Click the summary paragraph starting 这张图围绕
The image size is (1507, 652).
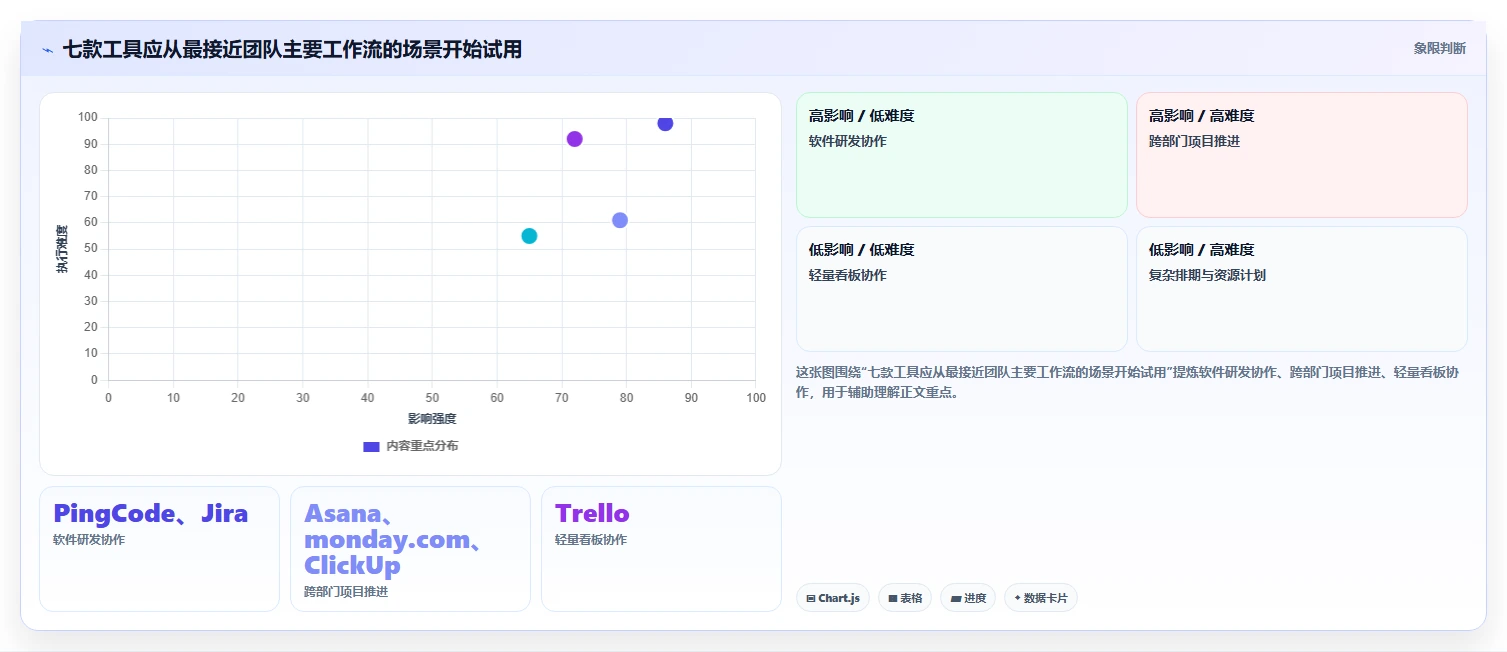point(1127,382)
